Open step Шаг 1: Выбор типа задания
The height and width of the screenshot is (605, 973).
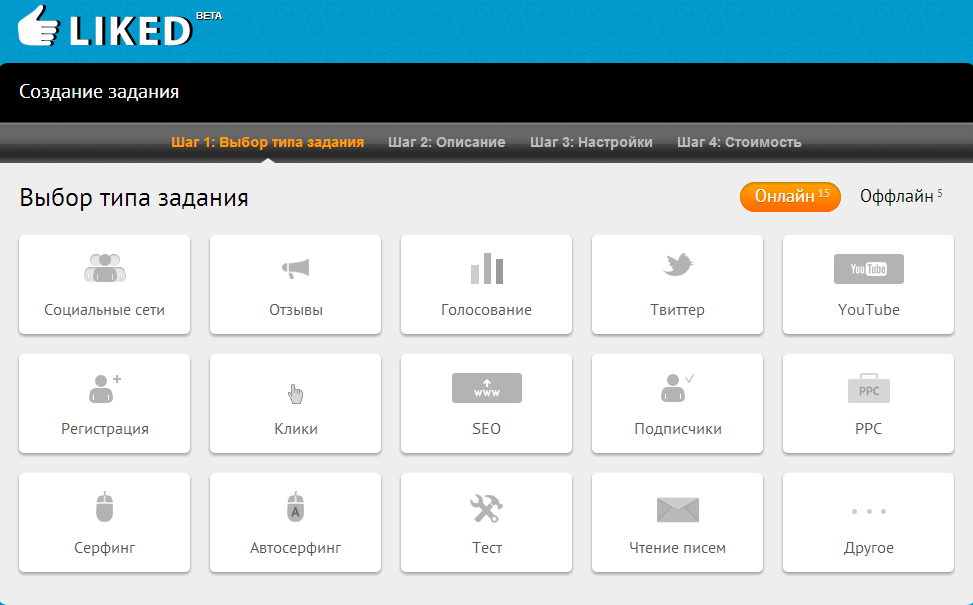click(267, 142)
